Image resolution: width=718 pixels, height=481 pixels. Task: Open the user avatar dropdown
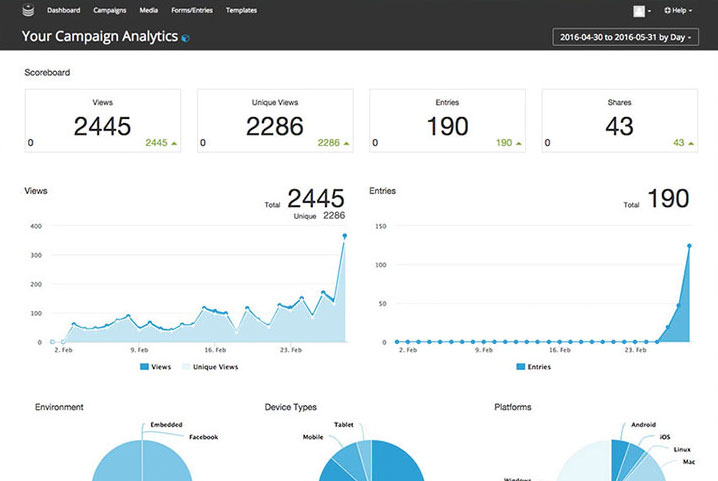[642, 11]
